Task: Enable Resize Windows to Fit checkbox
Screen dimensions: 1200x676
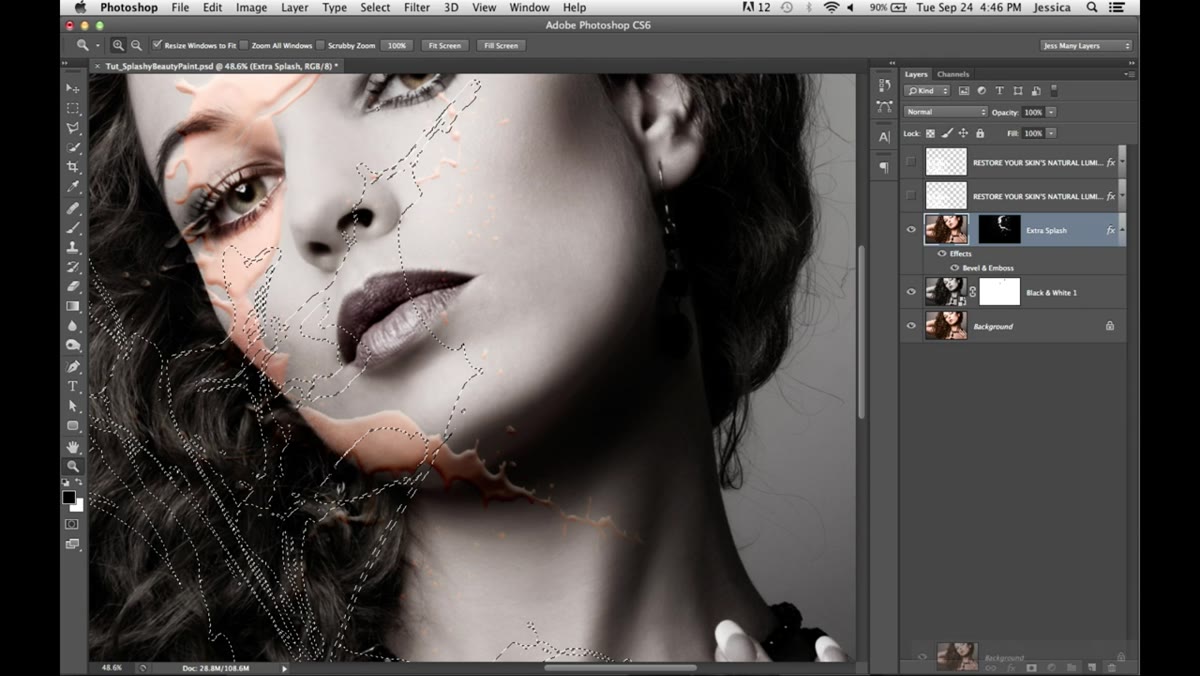Action: [157, 45]
